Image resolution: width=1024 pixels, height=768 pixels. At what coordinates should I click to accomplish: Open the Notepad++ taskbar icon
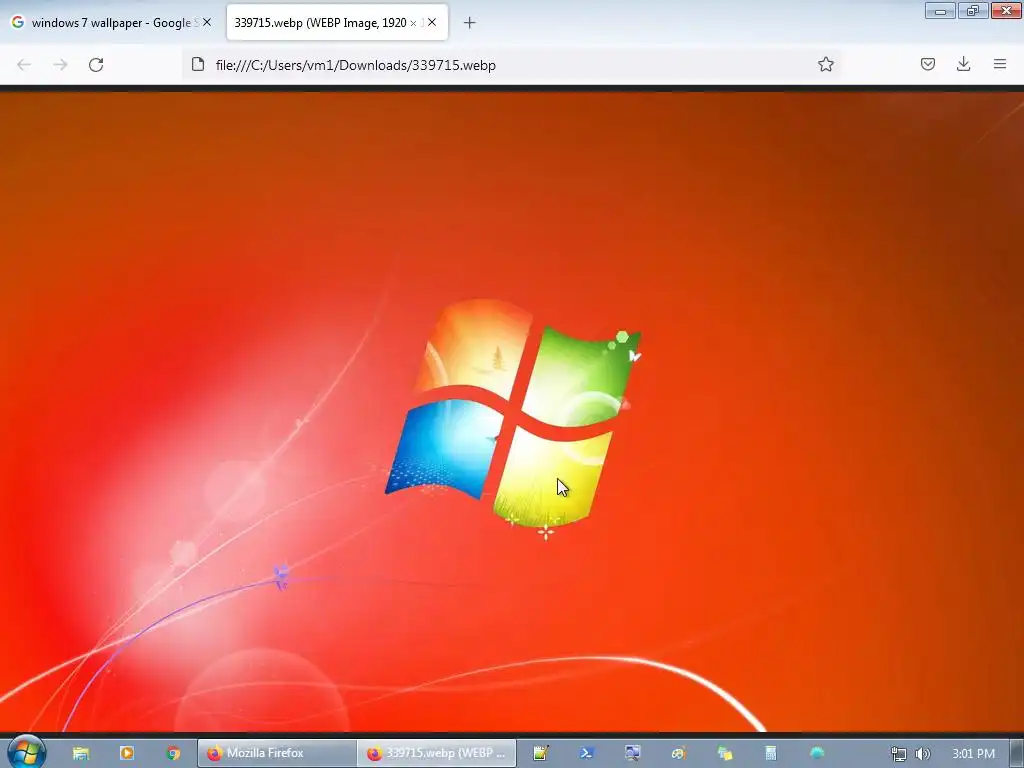pos(540,753)
